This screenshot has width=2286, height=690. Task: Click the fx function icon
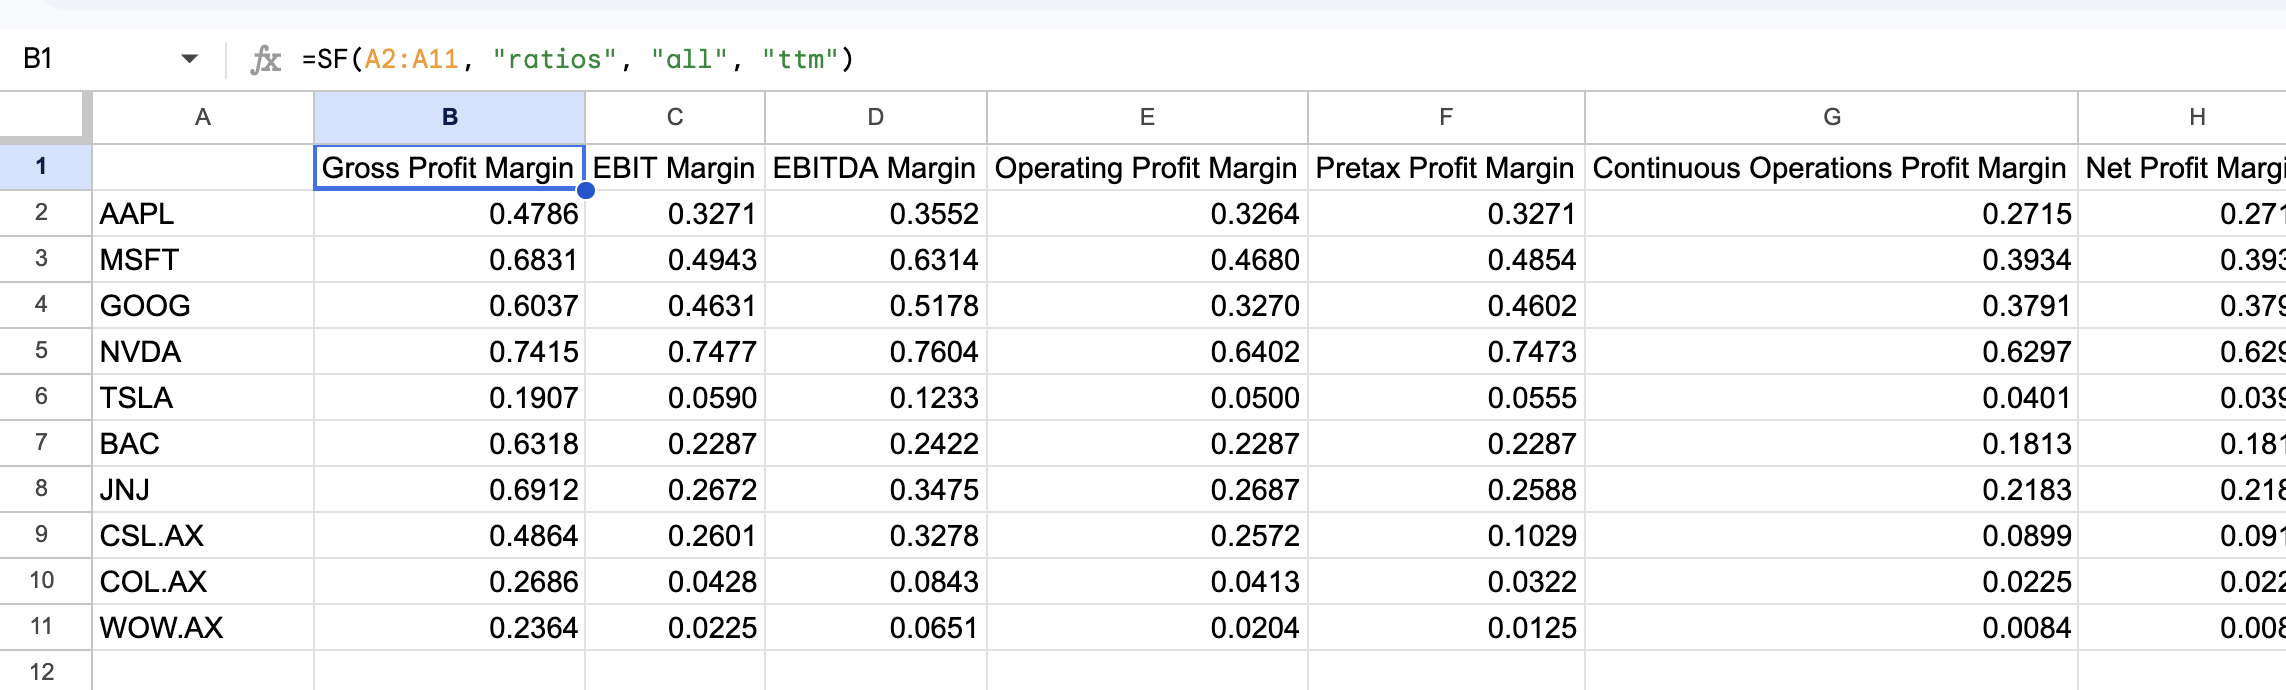click(265, 60)
